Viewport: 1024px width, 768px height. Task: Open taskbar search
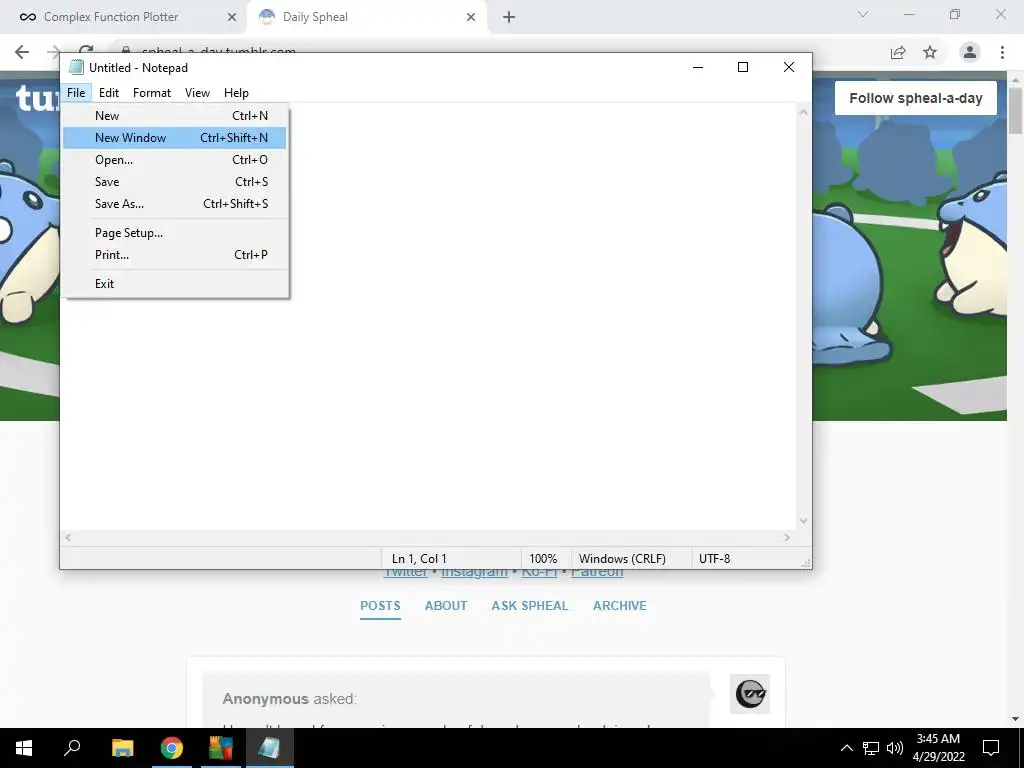point(72,748)
